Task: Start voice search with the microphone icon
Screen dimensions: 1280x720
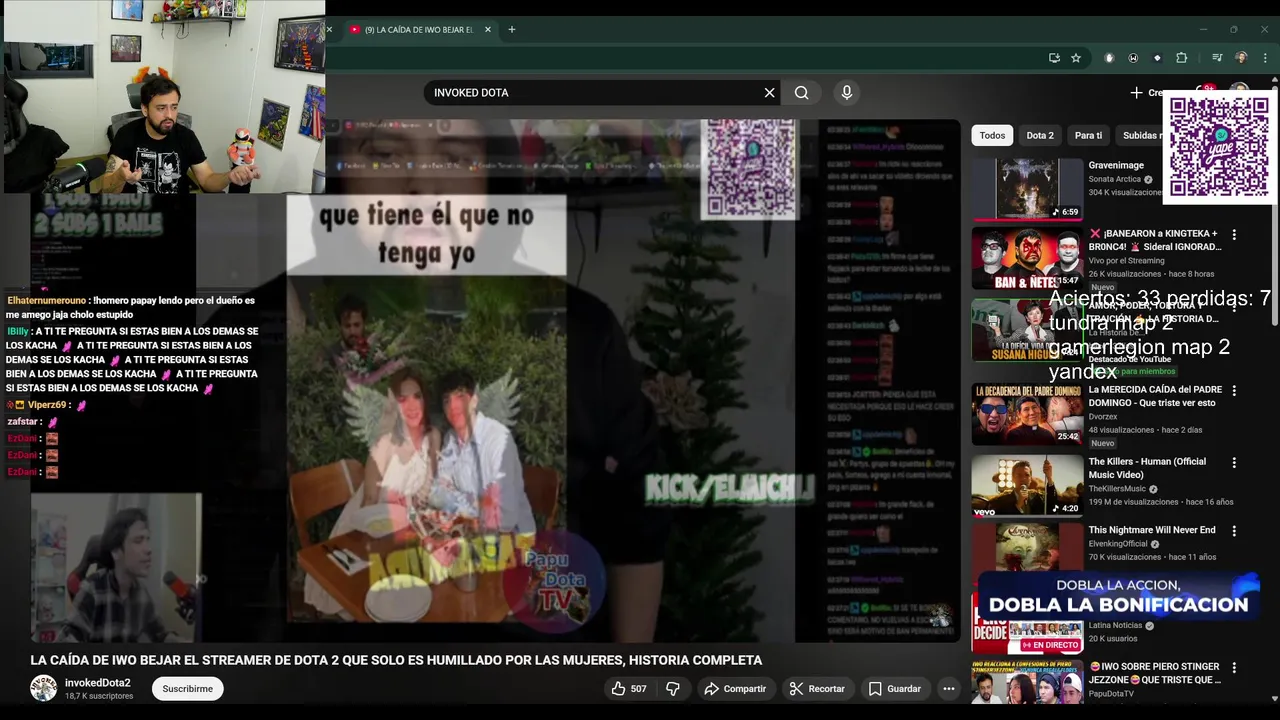Action: tap(846, 92)
